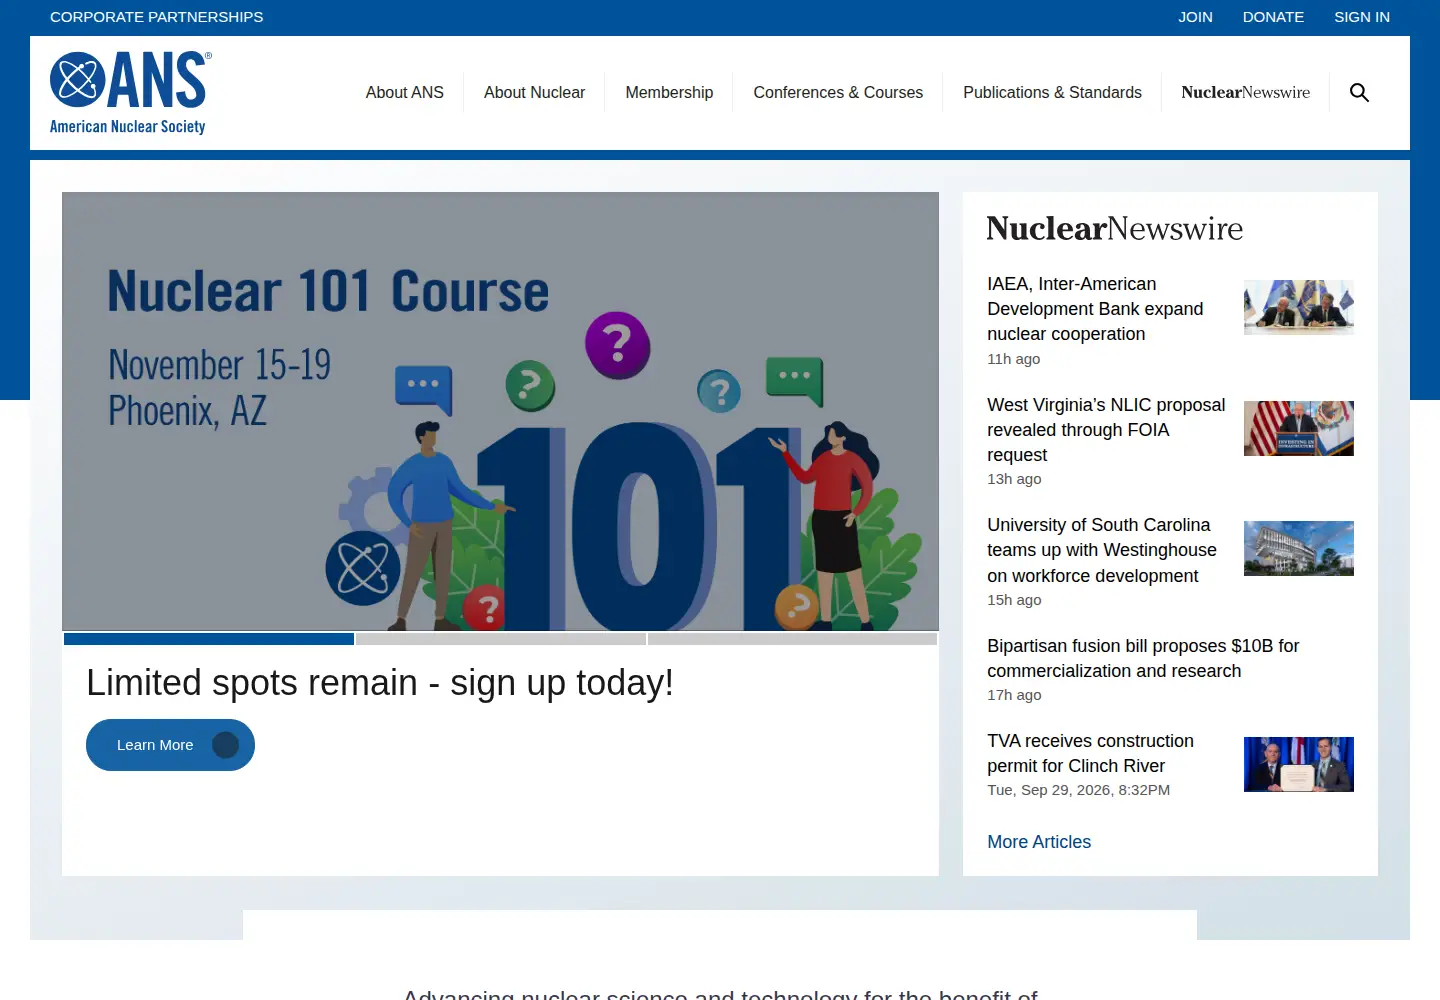This screenshot has height=1000, width=1440.
Task: Open IAEA article thumbnail image
Action: click(x=1298, y=307)
